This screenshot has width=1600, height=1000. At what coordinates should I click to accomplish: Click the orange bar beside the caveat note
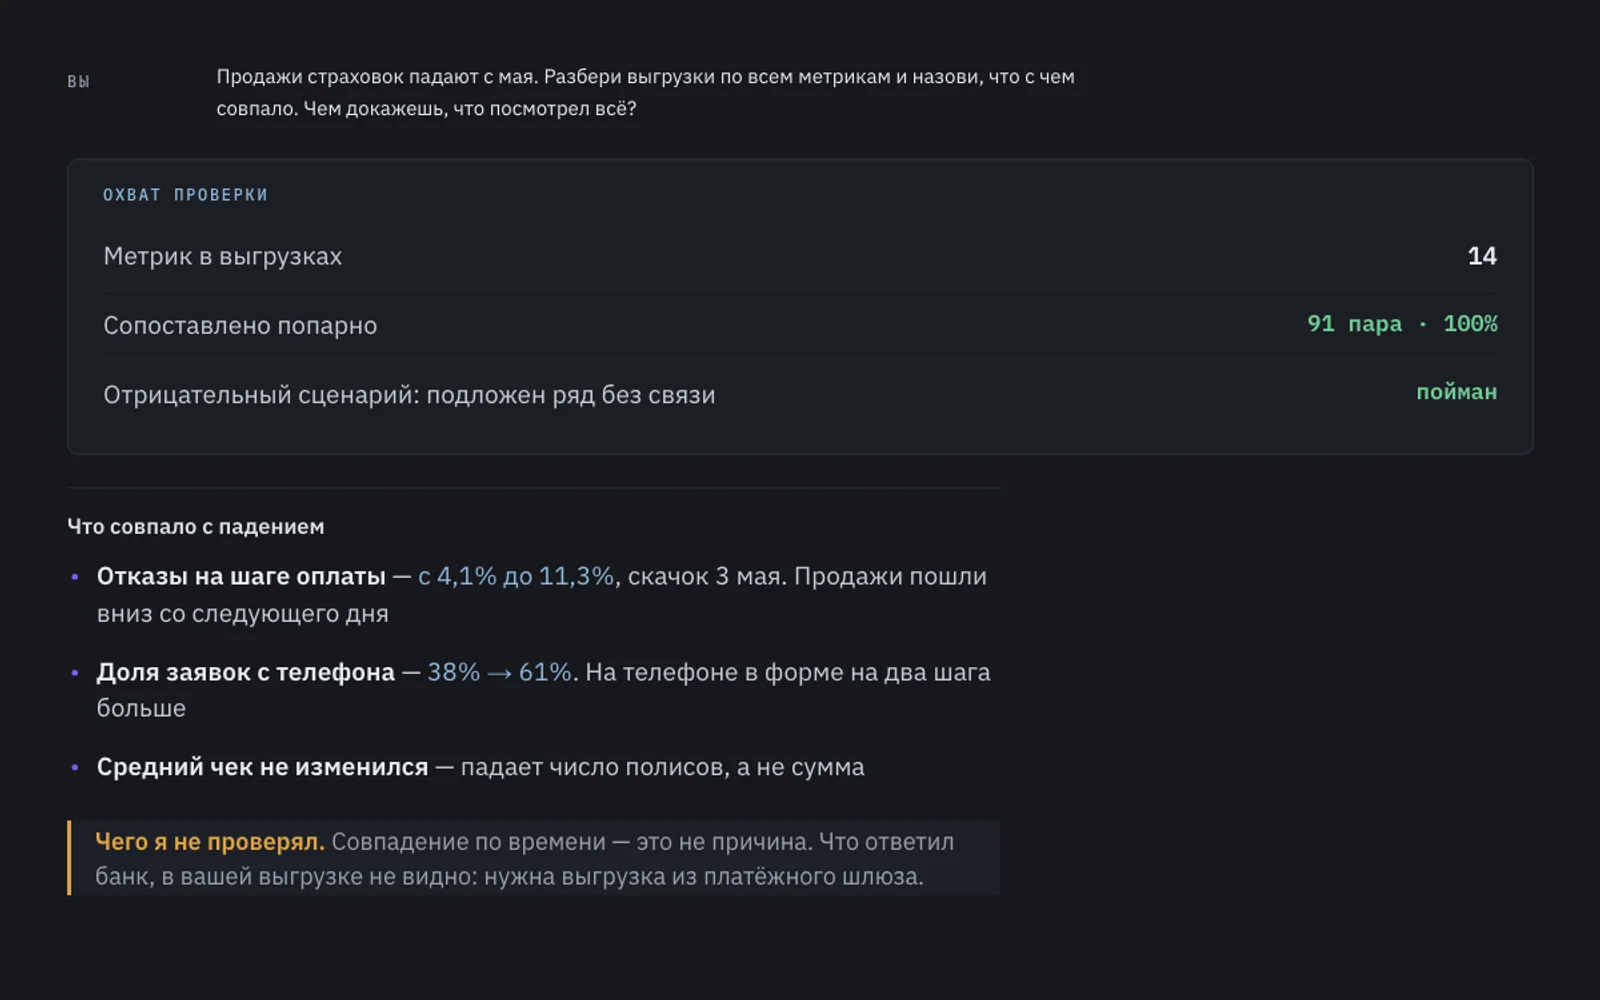(69, 858)
